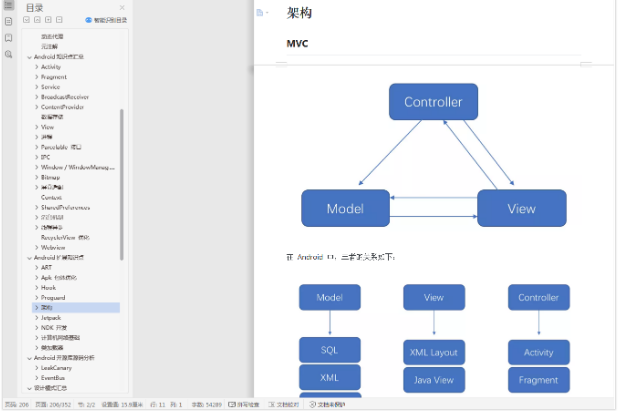Select the Android 扩展知识点 section heading
Viewport: 619px width, 411px height.
click(x=58, y=258)
